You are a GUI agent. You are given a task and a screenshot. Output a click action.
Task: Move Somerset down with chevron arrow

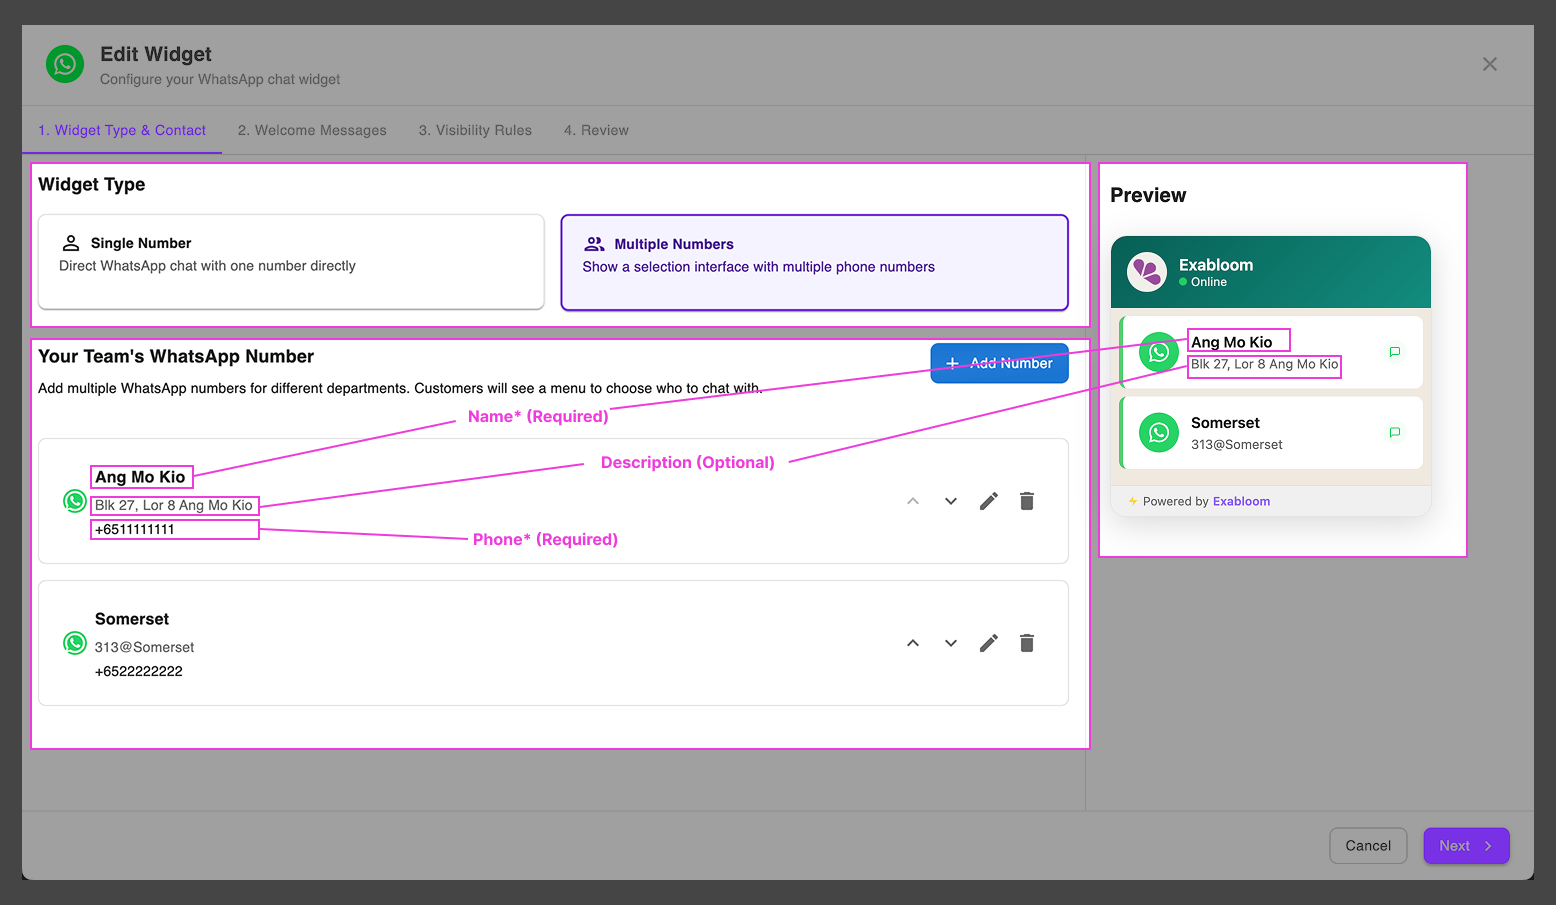pos(951,643)
